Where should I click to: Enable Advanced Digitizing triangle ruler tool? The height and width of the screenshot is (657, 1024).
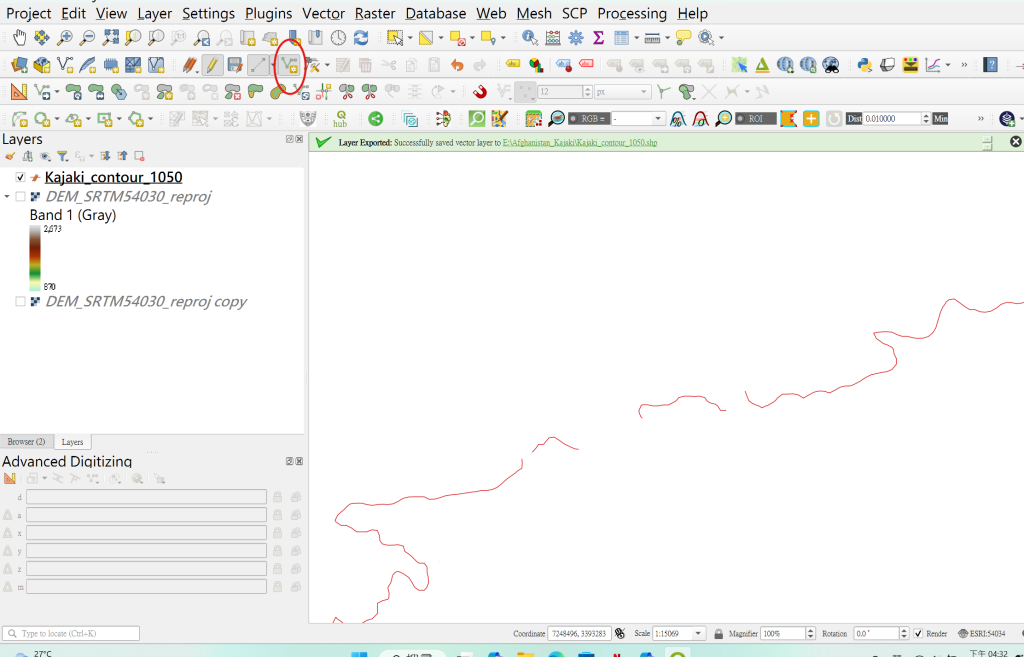(x=19, y=92)
